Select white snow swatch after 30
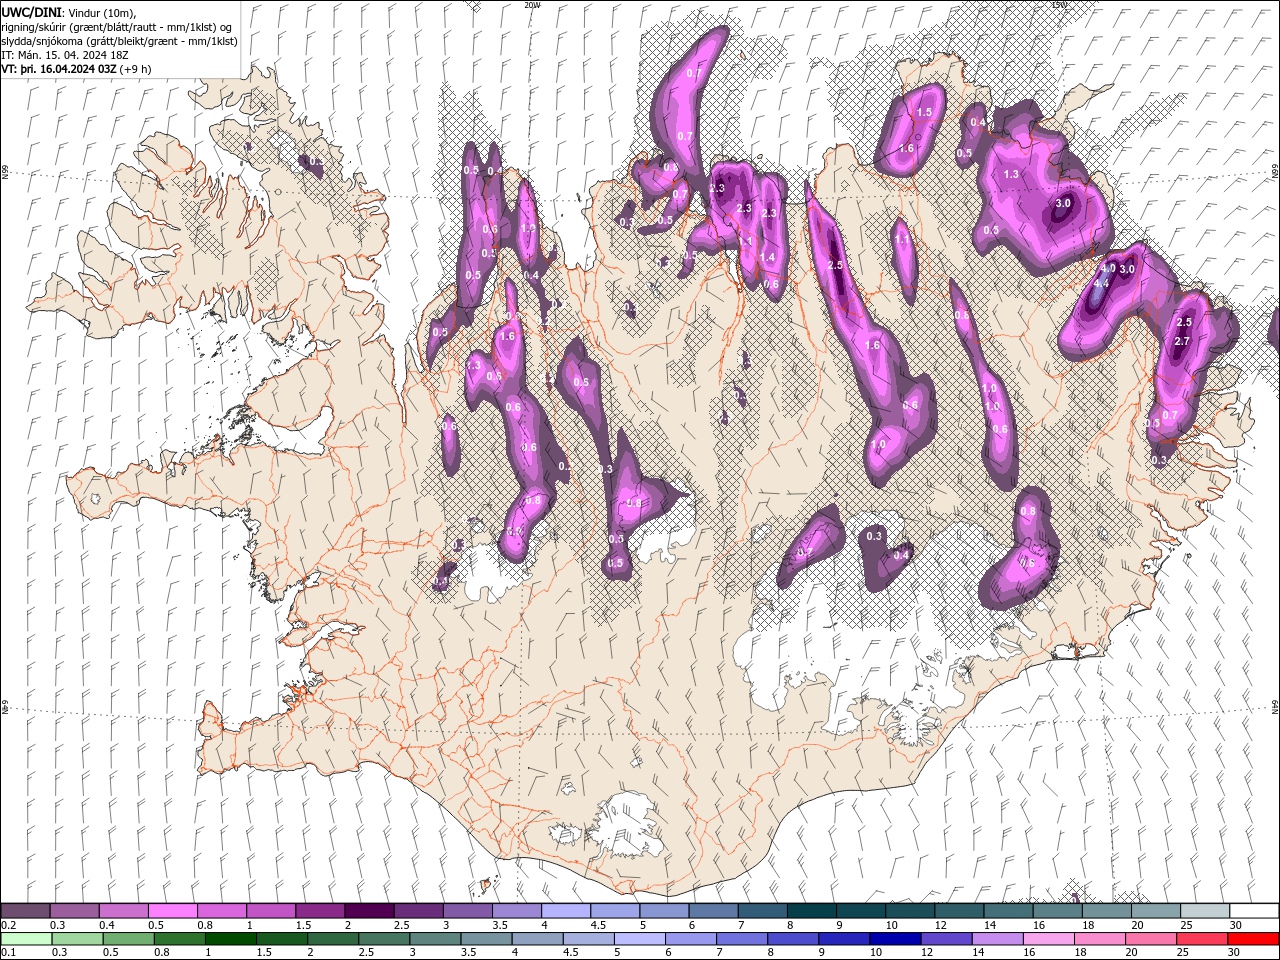The height and width of the screenshot is (960, 1280). coord(1253,911)
